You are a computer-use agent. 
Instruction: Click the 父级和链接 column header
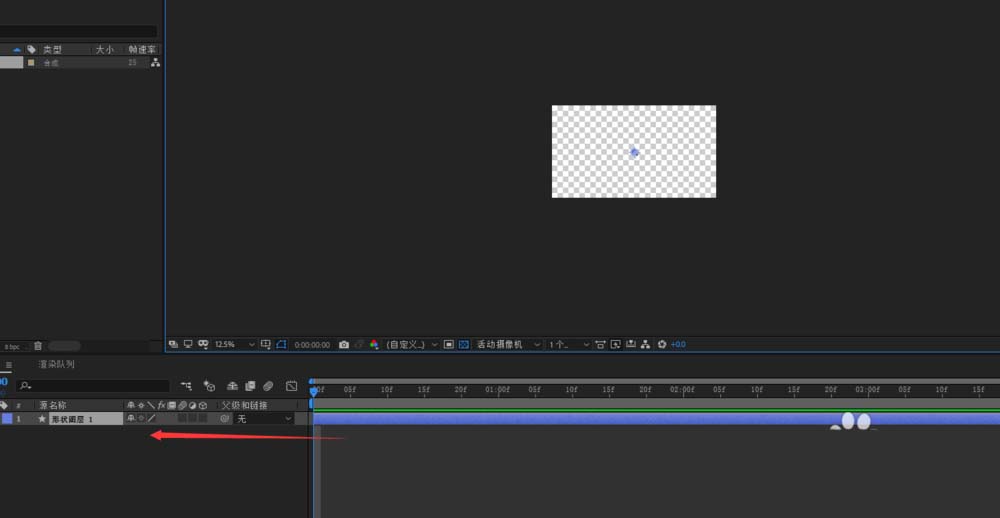(244, 405)
